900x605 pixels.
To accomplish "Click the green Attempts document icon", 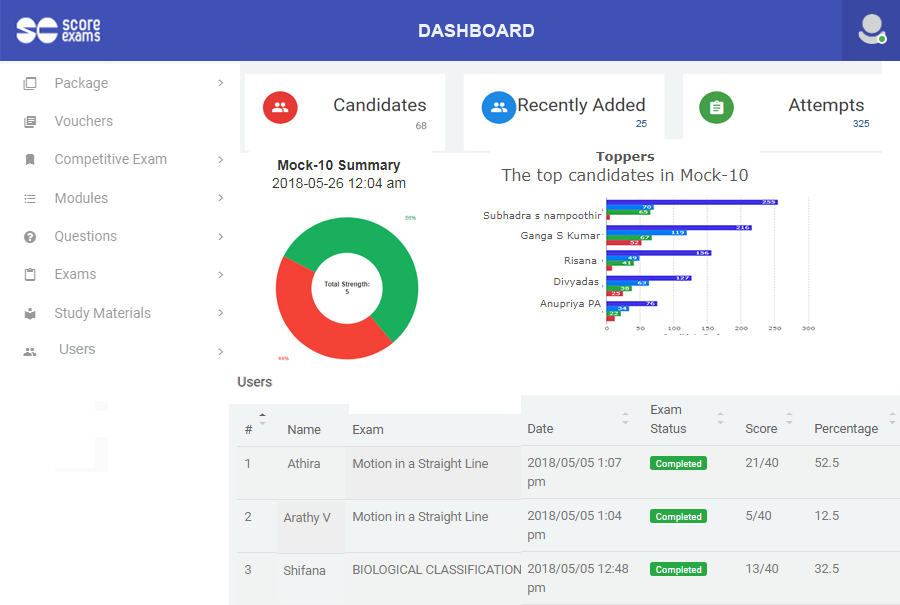I will tap(716, 108).
